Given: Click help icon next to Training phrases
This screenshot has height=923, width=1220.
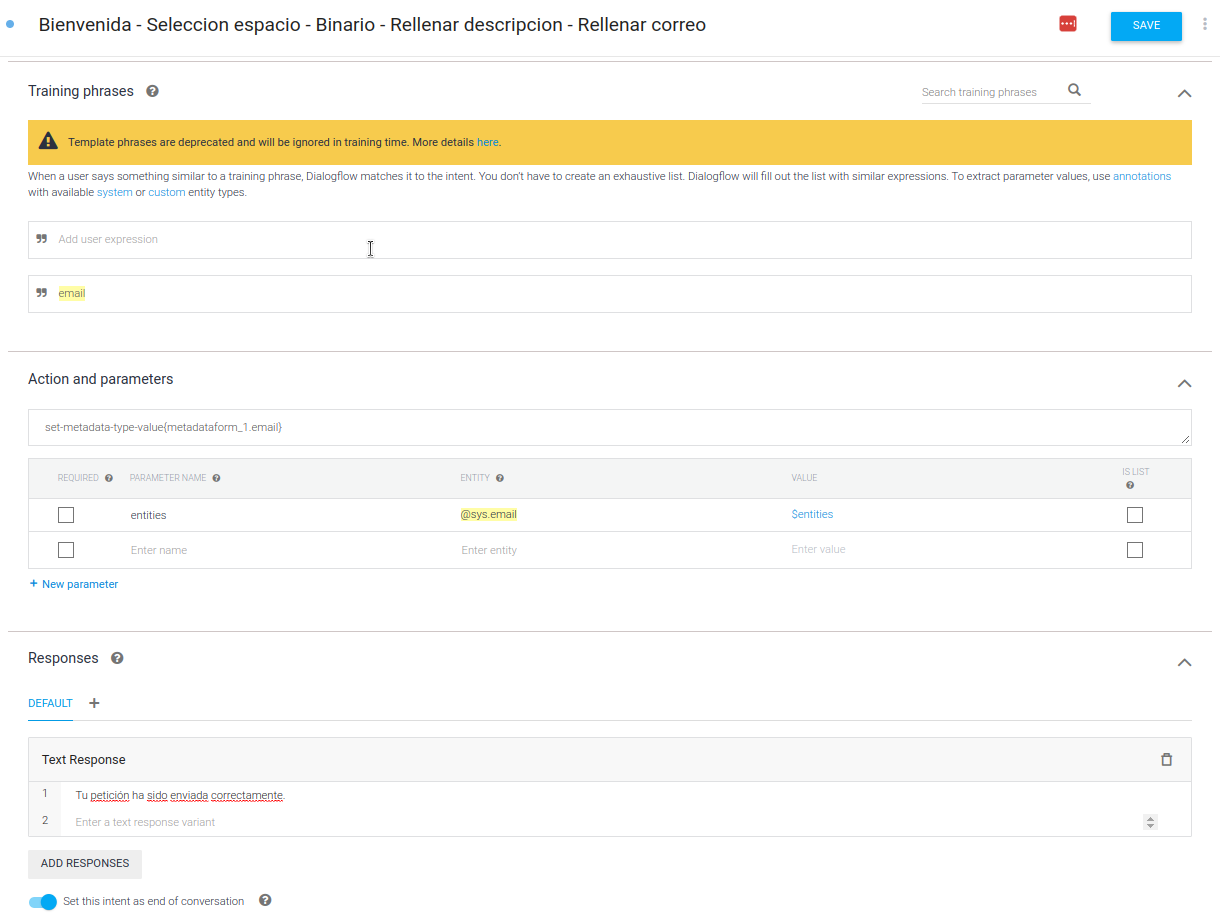Looking at the screenshot, I should (153, 91).
